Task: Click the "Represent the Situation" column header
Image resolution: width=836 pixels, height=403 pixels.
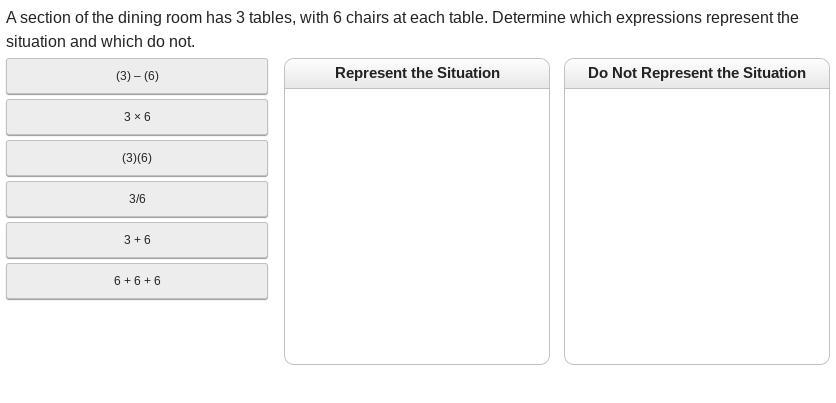Action: pyautogui.click(x=417, y=73)
